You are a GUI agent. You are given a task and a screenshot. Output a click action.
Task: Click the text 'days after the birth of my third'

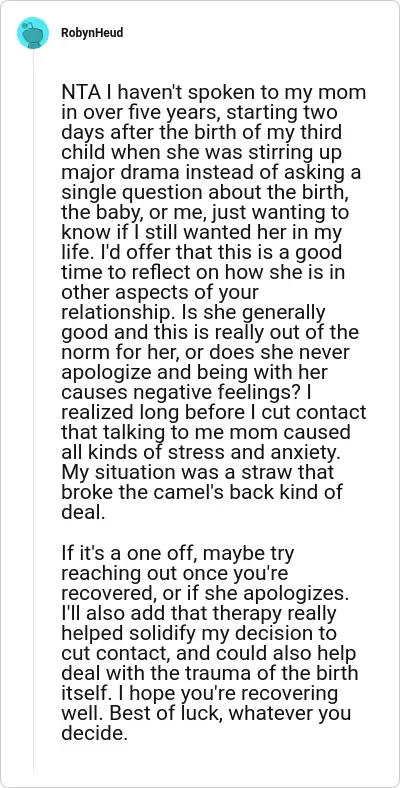point(202,132)
